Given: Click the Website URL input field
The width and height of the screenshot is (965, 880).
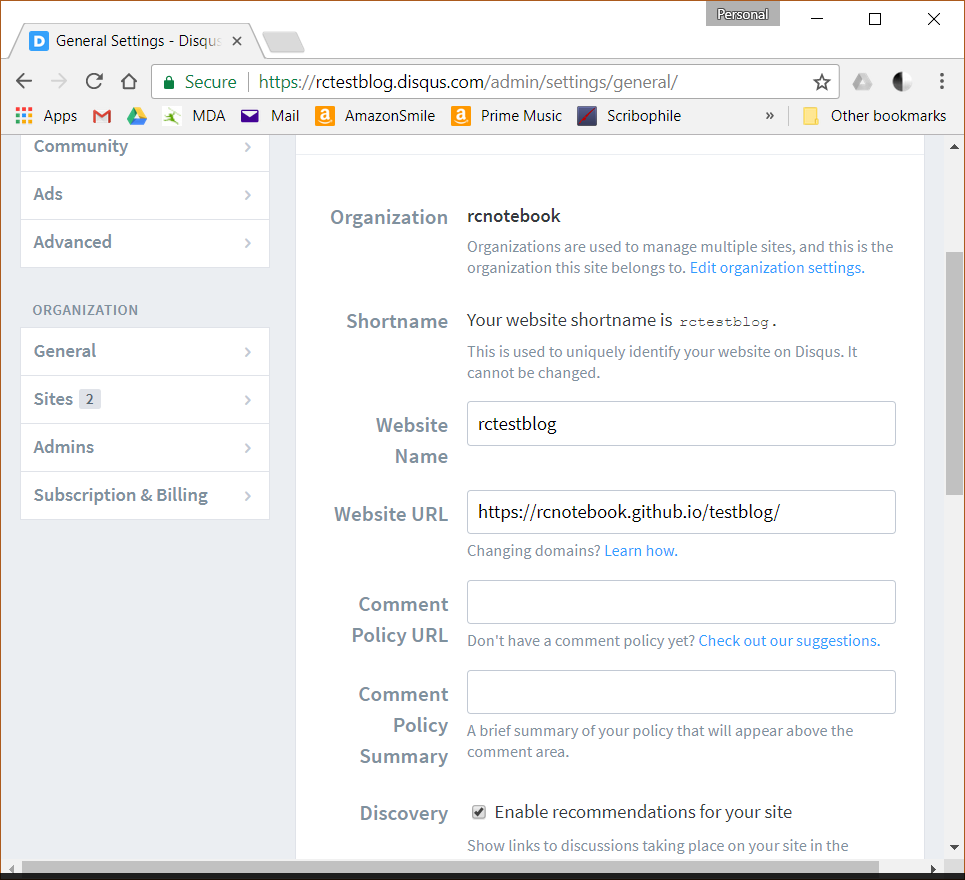Looking at the screenshot, I should pos(680,512).
